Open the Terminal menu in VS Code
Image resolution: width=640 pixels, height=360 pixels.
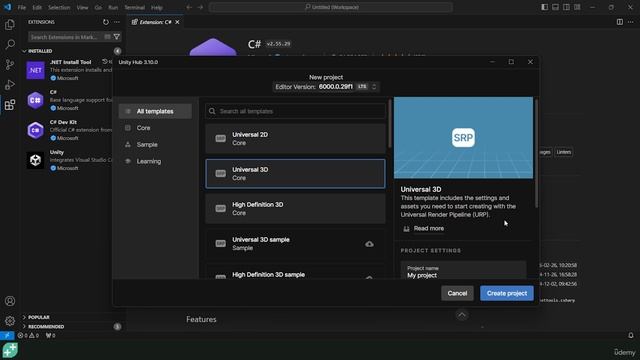click(134, 7)
